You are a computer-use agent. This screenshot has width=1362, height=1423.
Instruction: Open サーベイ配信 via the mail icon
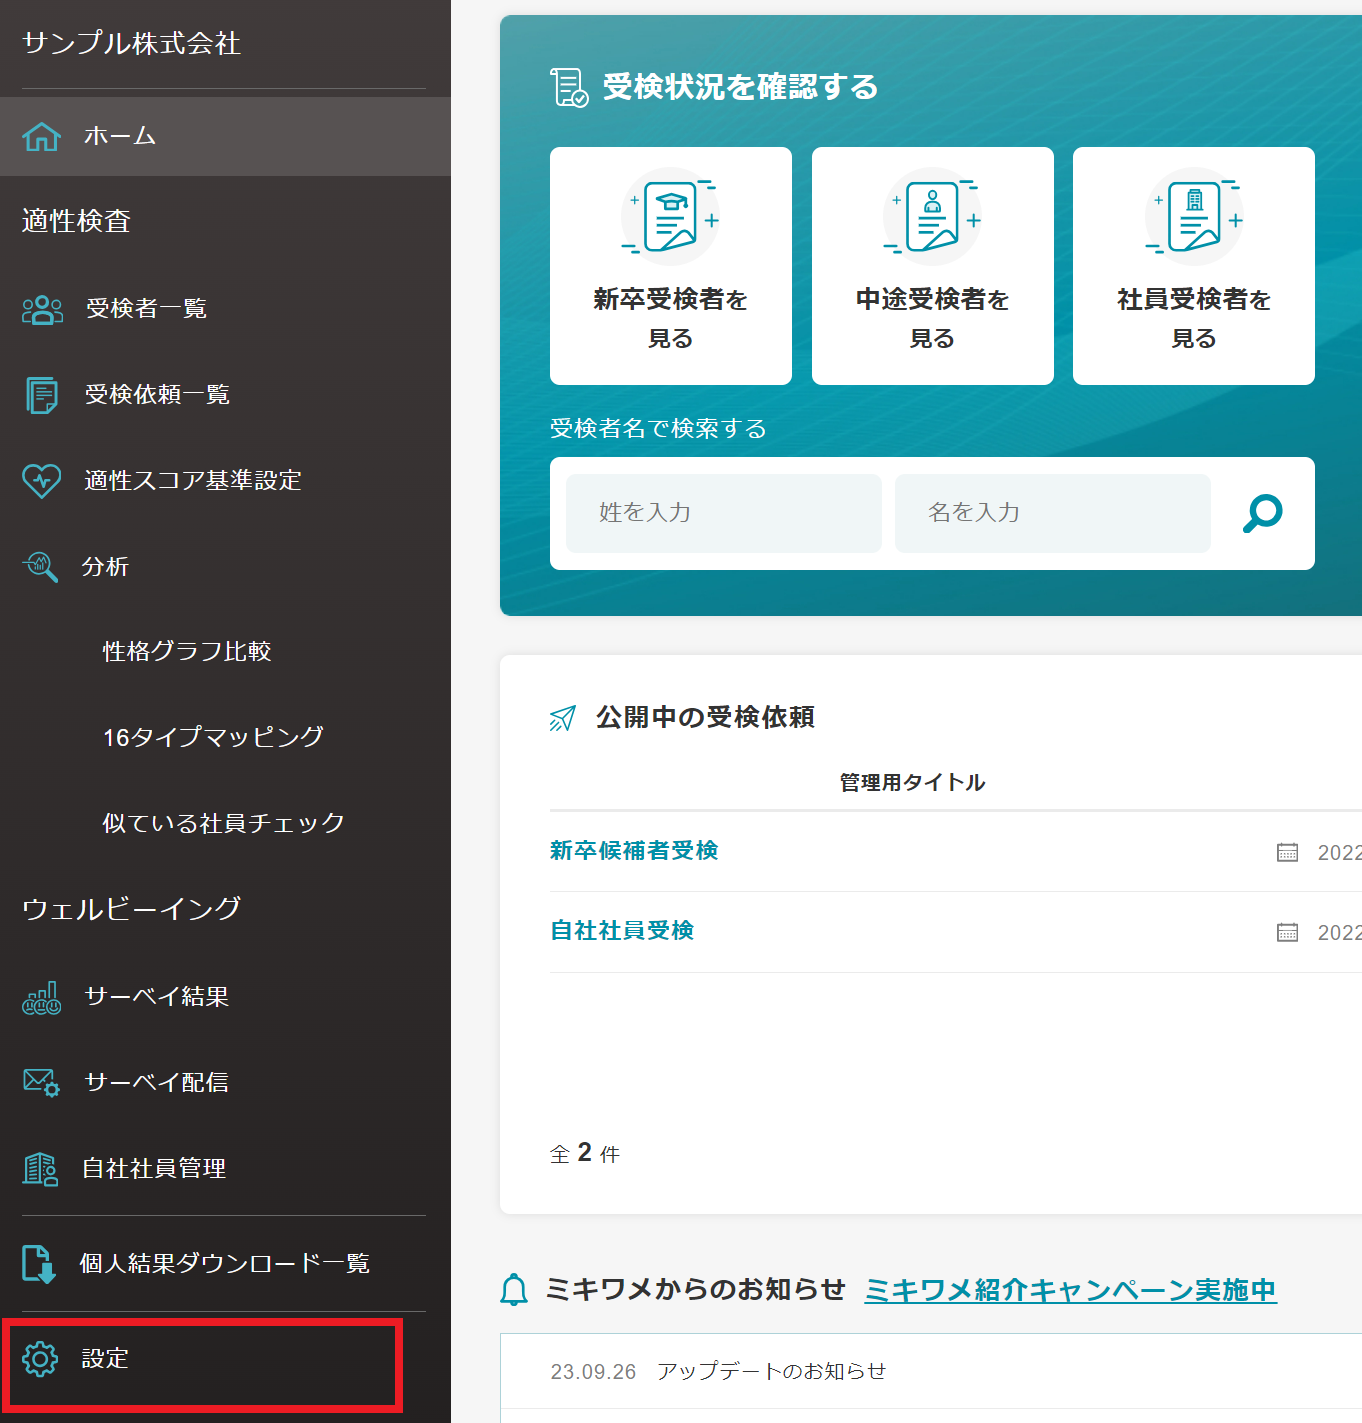[x=40, y=1082]
